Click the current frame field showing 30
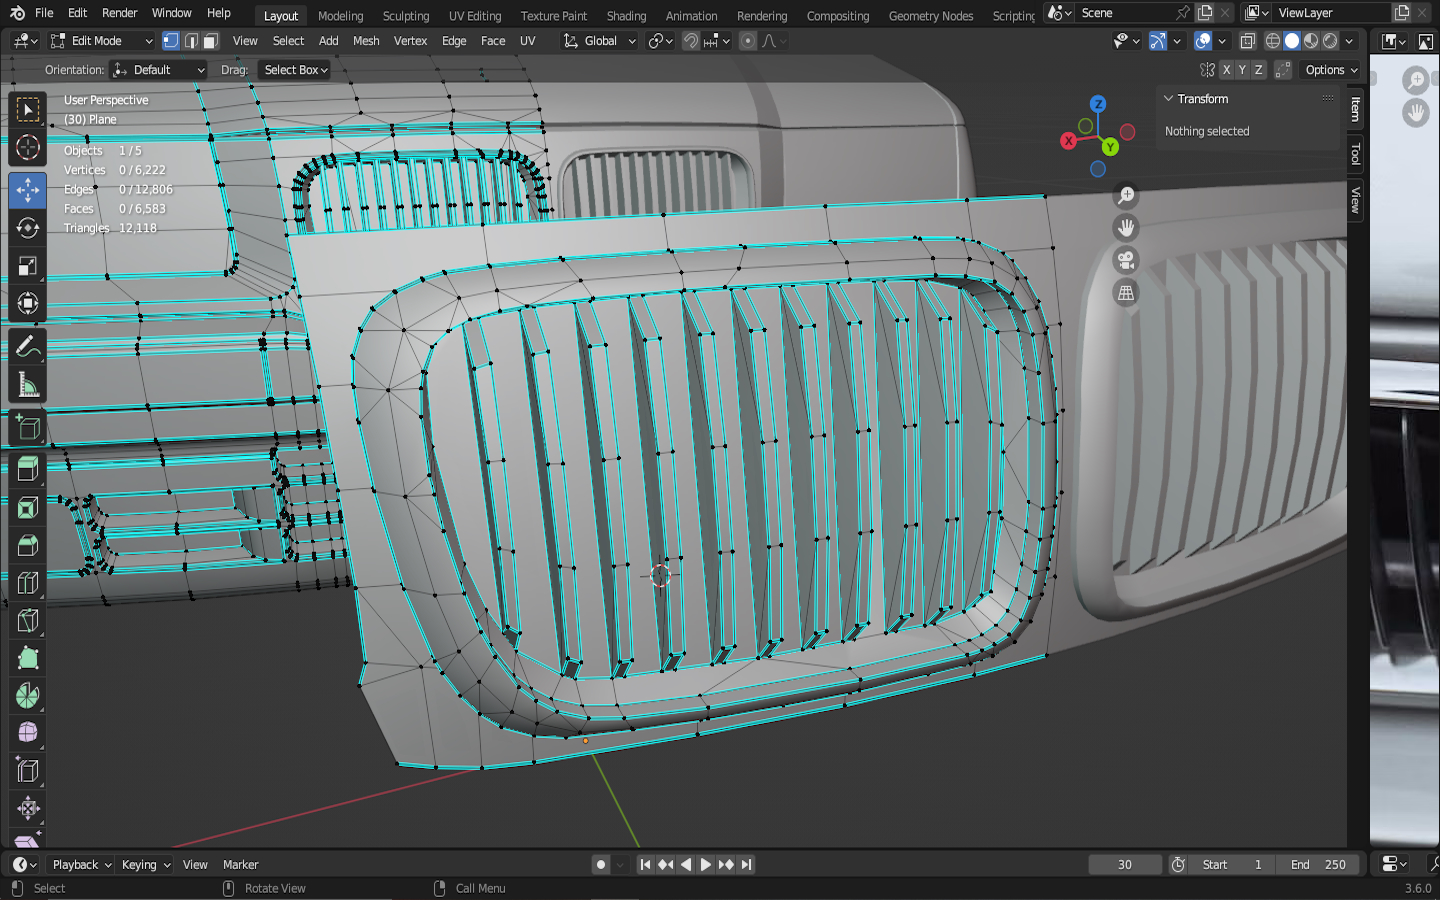This screenshot has height=900, width=1440. point(1125,865)
